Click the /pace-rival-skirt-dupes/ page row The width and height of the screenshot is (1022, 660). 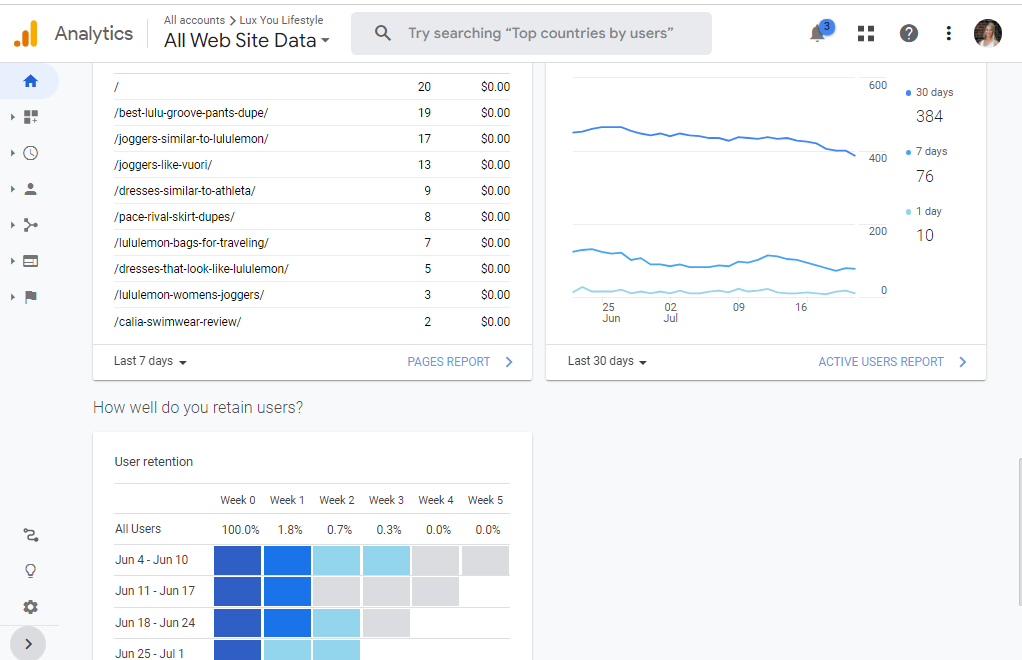click(312, 217)
